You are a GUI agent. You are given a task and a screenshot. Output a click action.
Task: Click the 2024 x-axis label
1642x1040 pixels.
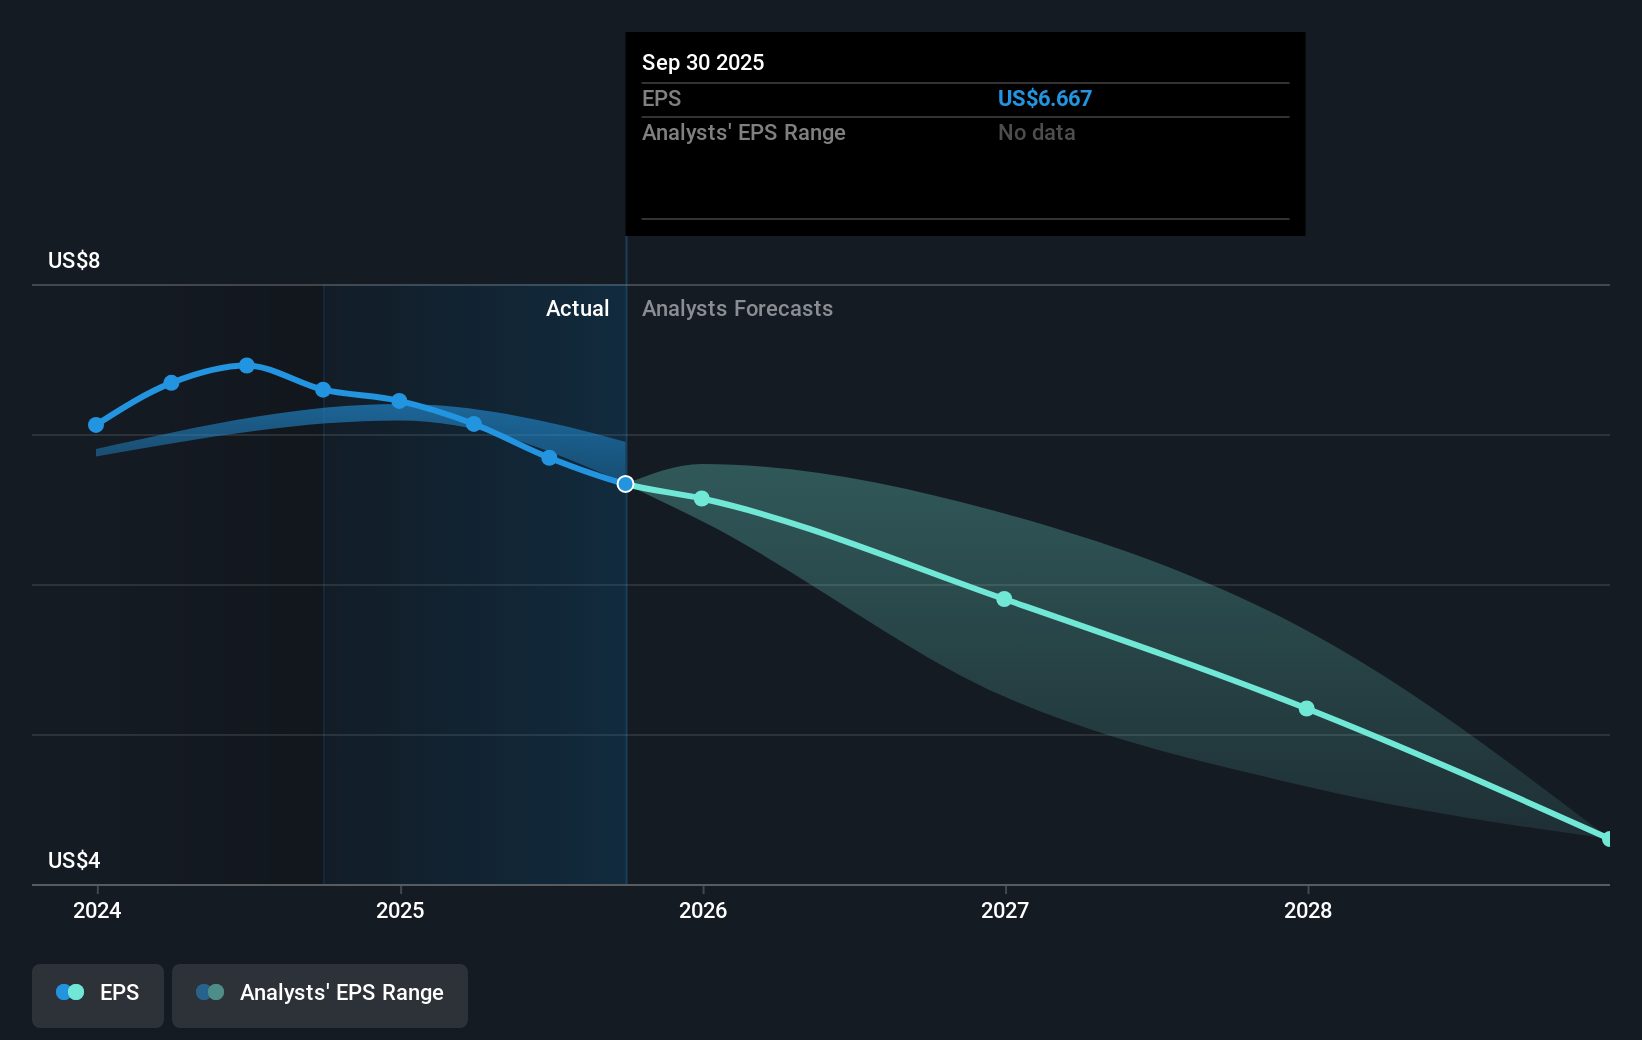tap(97, 910)
